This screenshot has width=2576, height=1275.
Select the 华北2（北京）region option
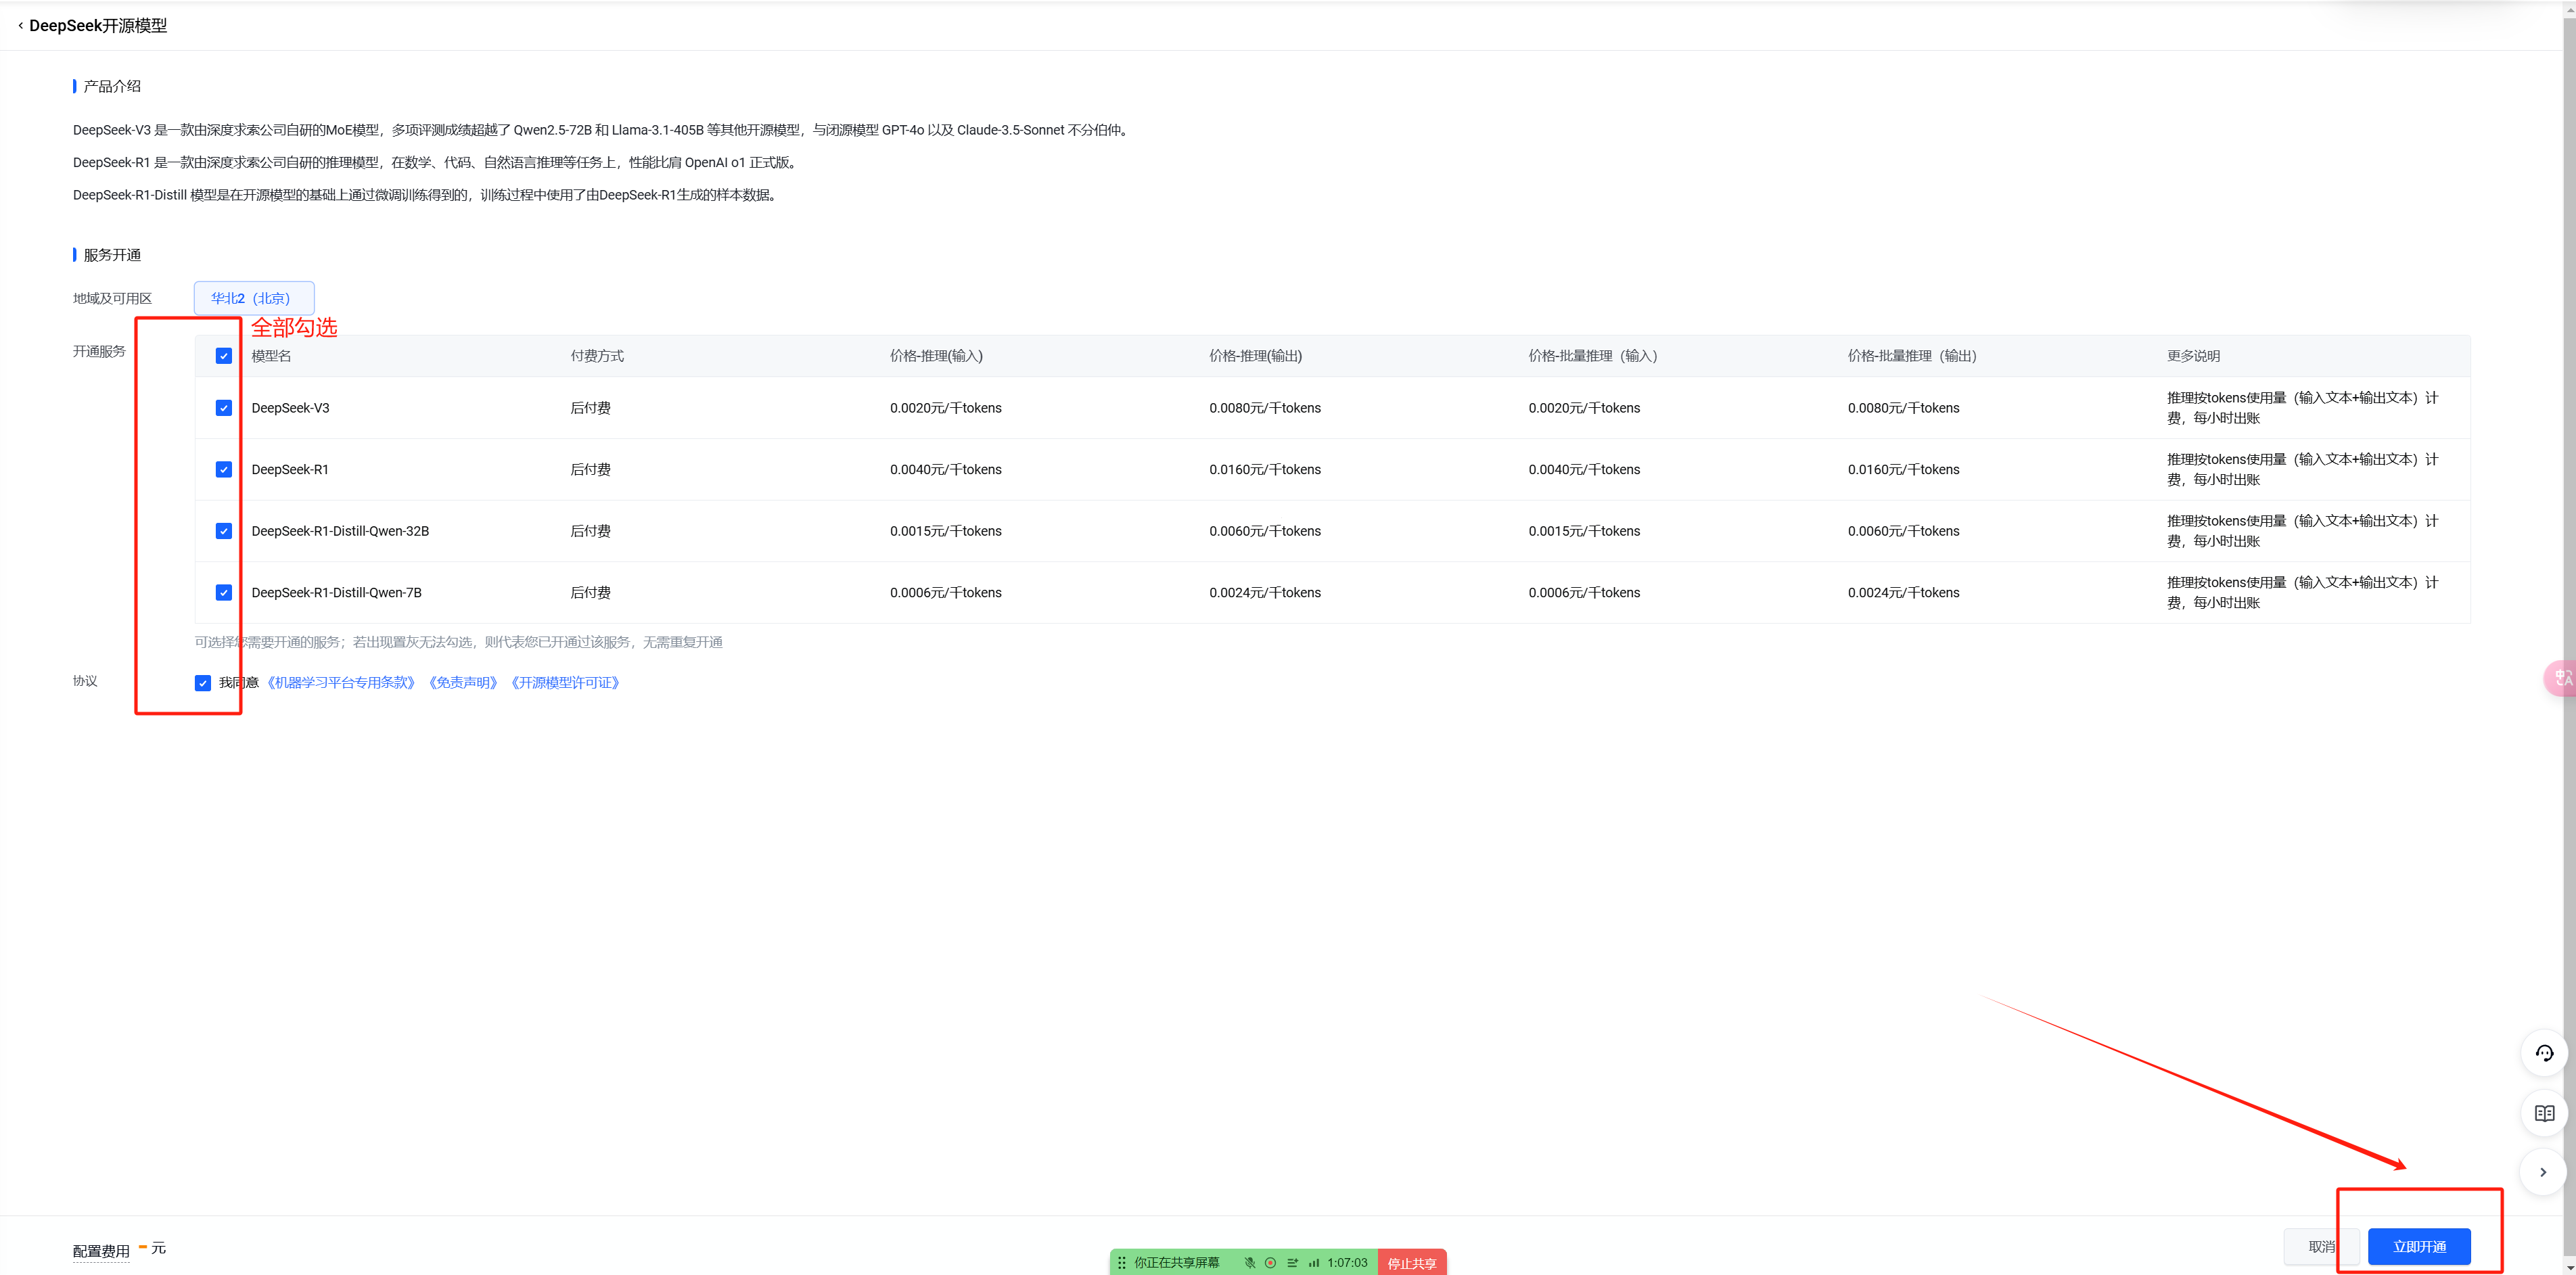[253, 298]
